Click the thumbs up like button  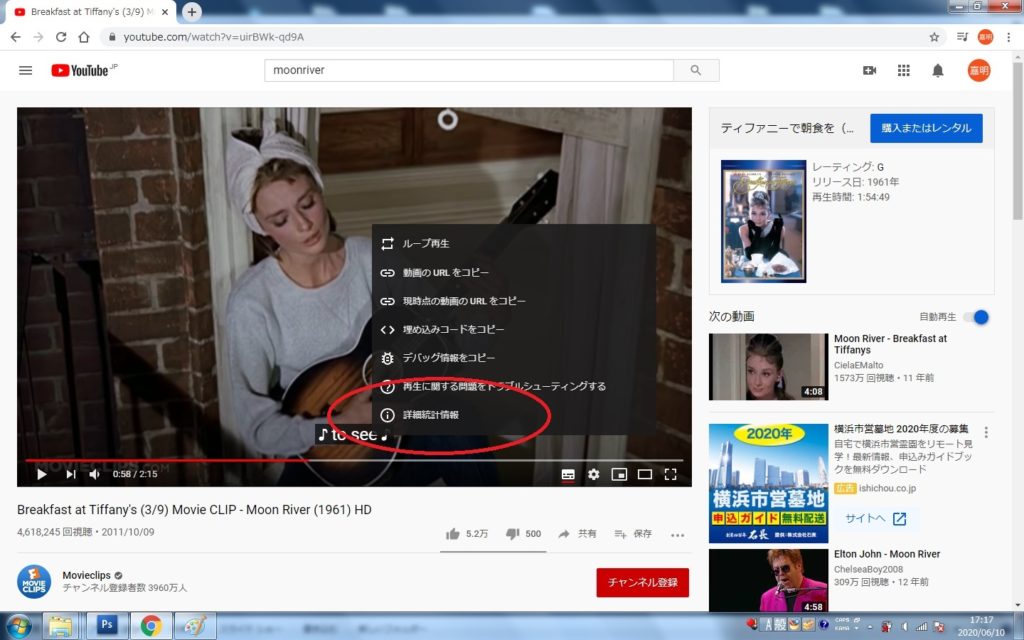click(453, 534)
